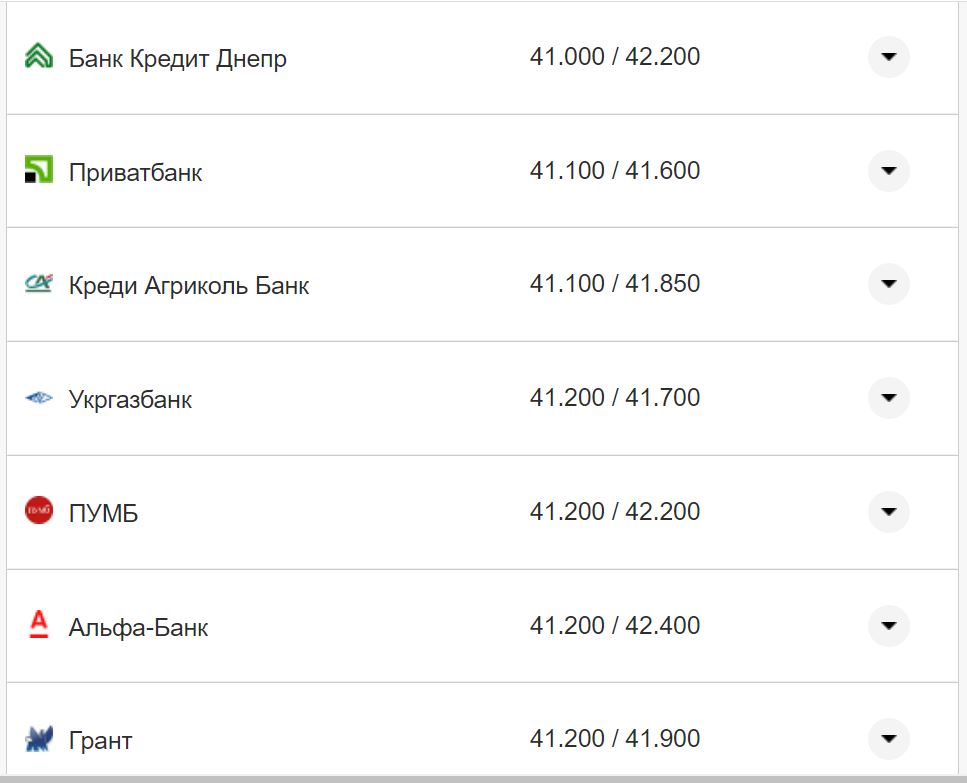This screenshot has height=783, width=967.
Task: Click the Креди Агриколь Банк logo icon
Action: point(38,285)
